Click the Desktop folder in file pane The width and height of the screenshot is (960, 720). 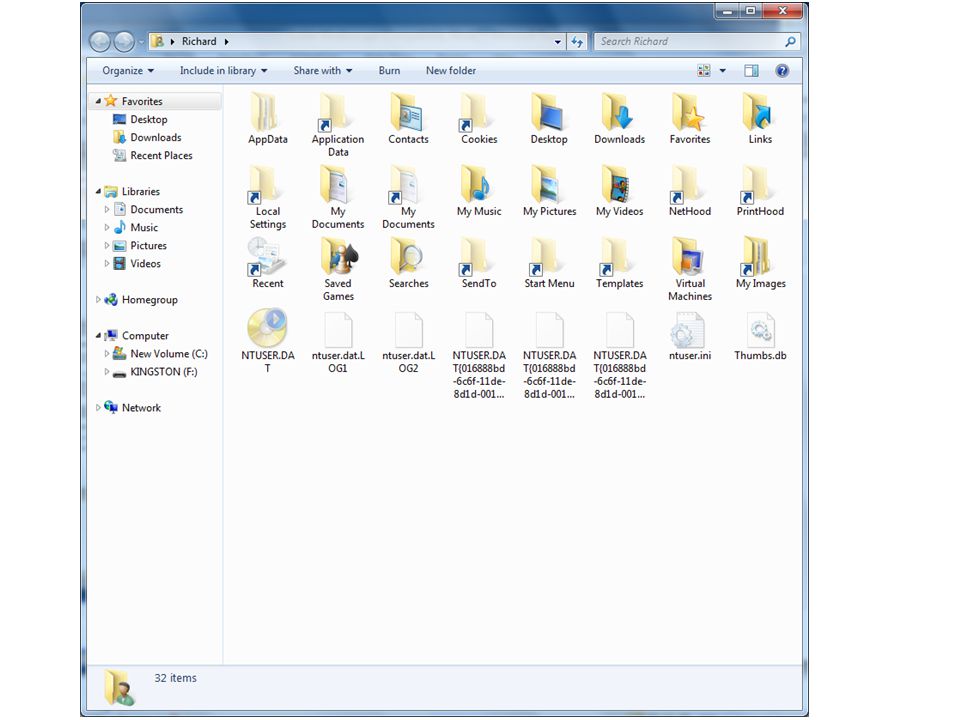(x=549, y=113)
